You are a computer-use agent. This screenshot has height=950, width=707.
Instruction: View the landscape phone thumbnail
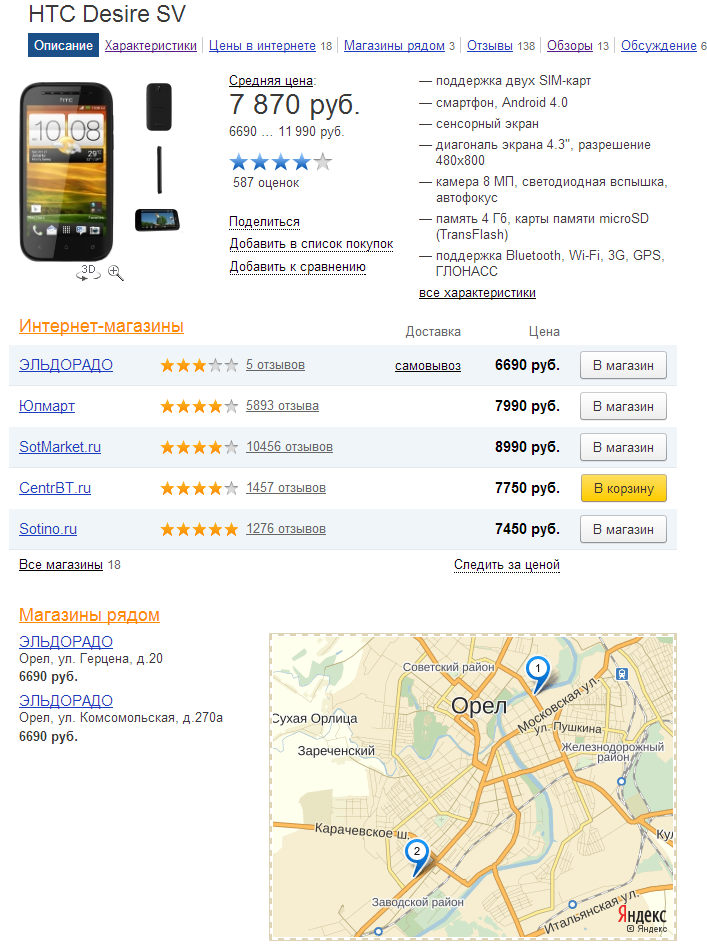pos(158,220)
